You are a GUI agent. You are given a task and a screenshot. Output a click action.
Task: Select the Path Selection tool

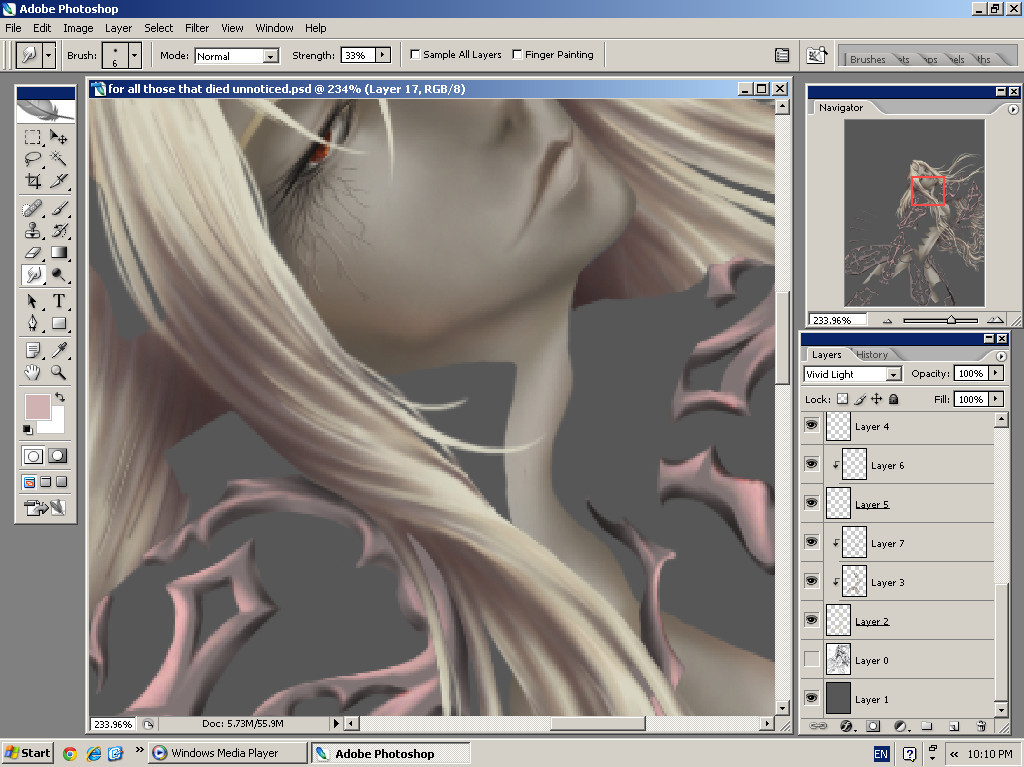tap(33, 301)
